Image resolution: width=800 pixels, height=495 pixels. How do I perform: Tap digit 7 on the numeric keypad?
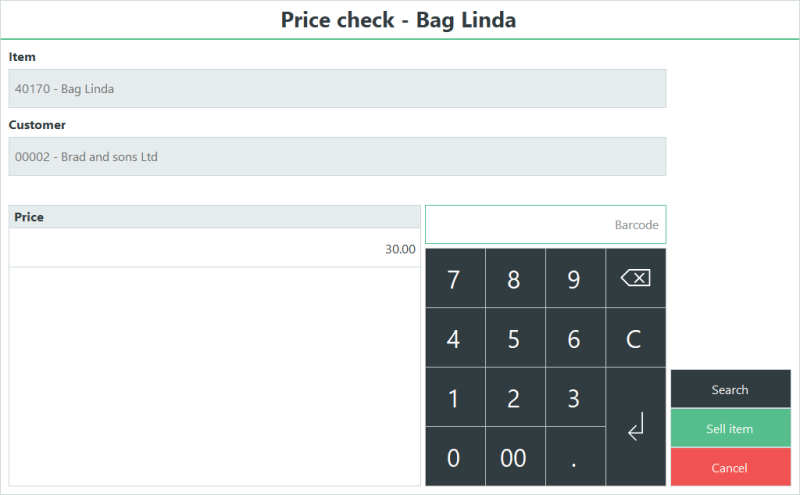point(455,278)
